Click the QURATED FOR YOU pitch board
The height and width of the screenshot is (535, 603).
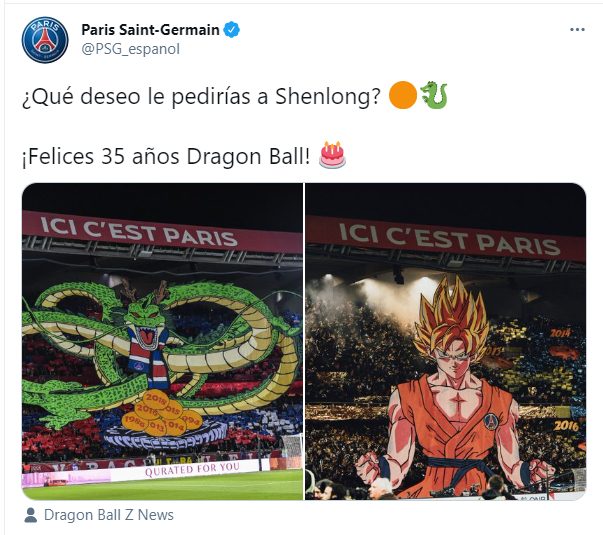(192, 469)
